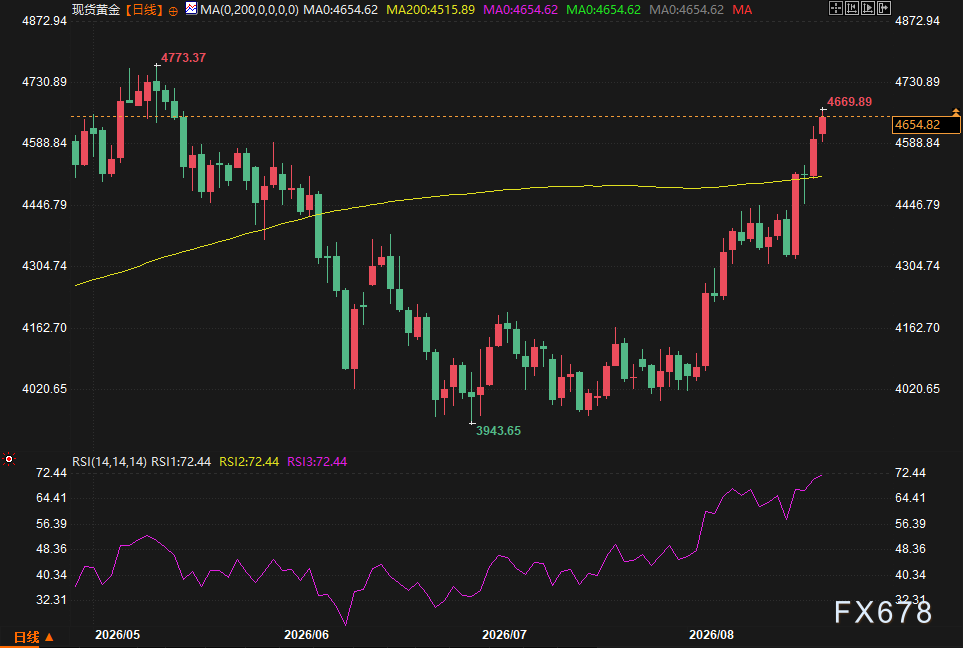Viewport: 963px width, 648px height.
Task: Open the 日线 timeframe selector at bottom
Action: [33, 637]
